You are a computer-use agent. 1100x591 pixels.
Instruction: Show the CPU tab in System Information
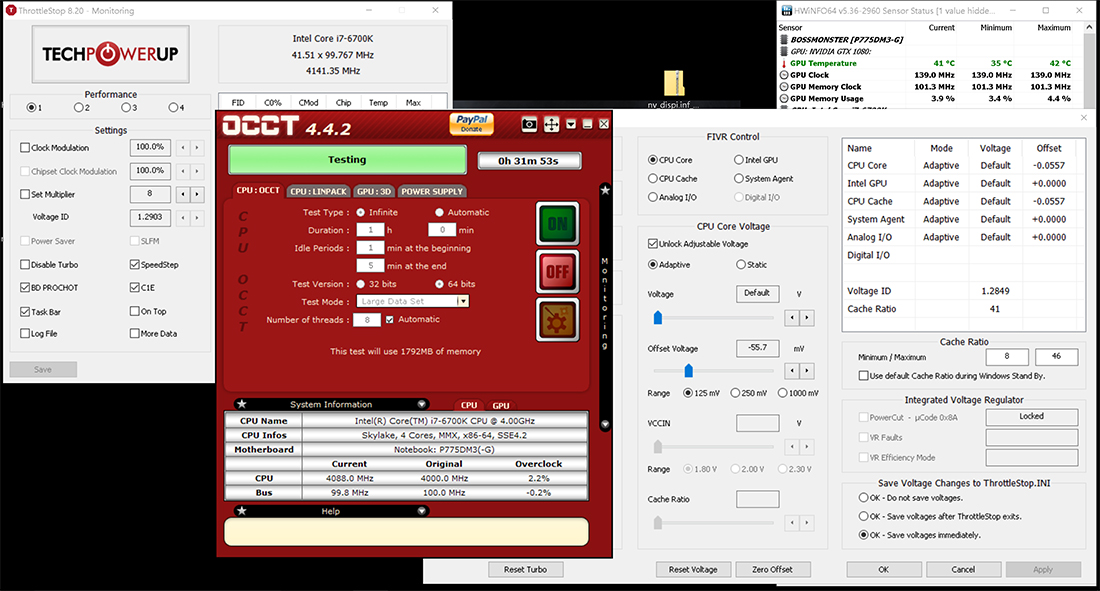point(469,405)
